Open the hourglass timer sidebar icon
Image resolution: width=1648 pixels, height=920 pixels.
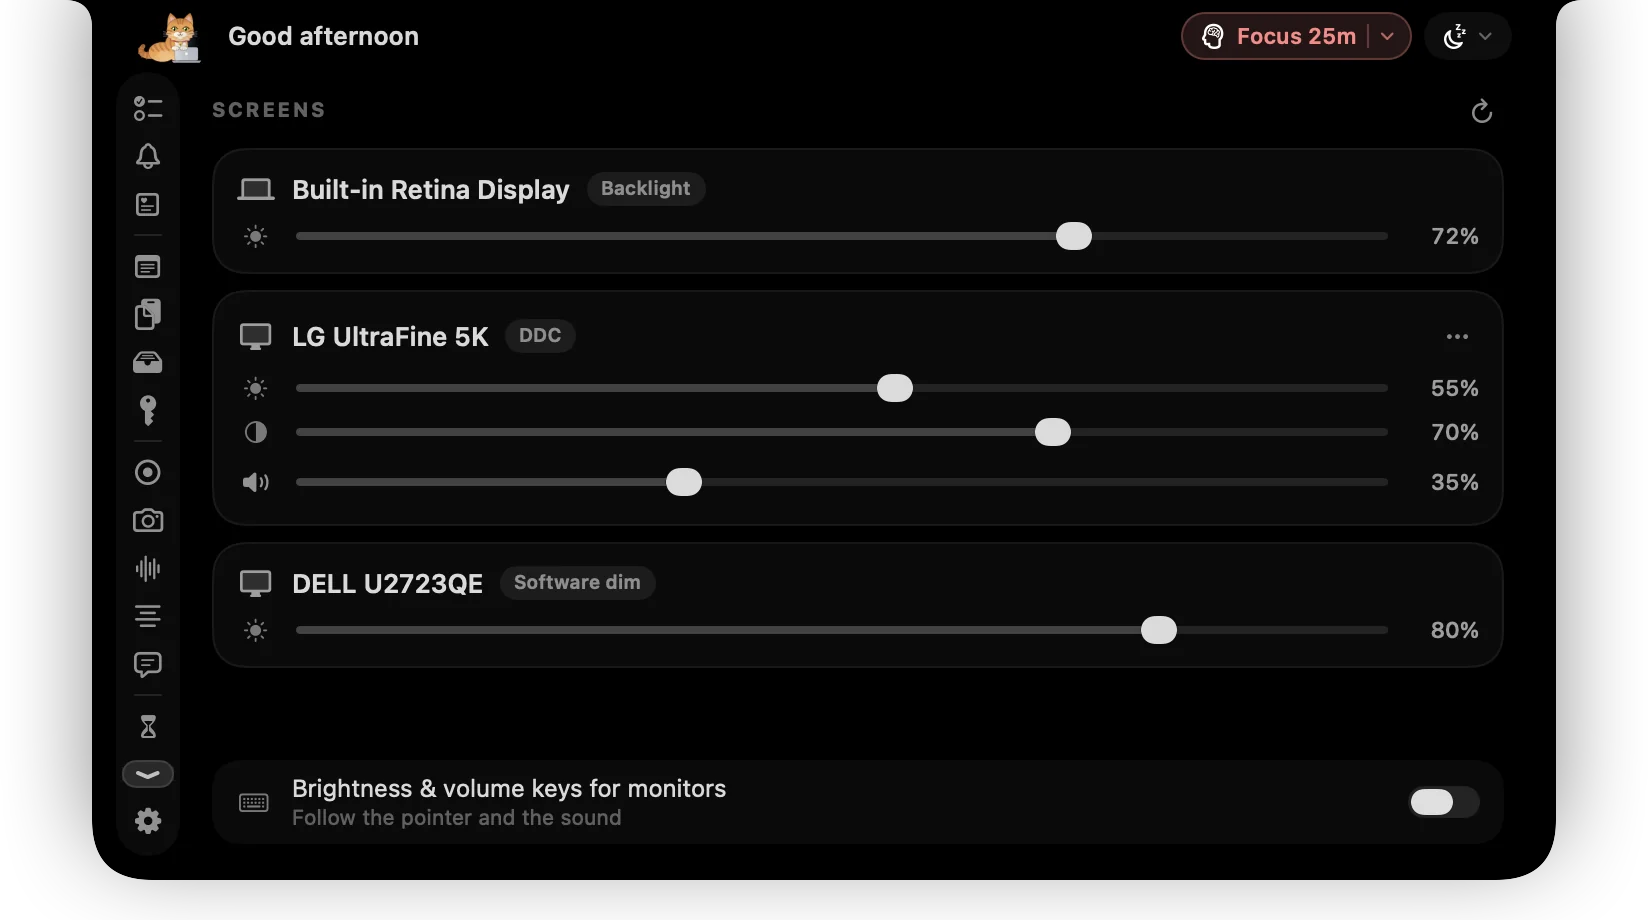tap(148, 726)
